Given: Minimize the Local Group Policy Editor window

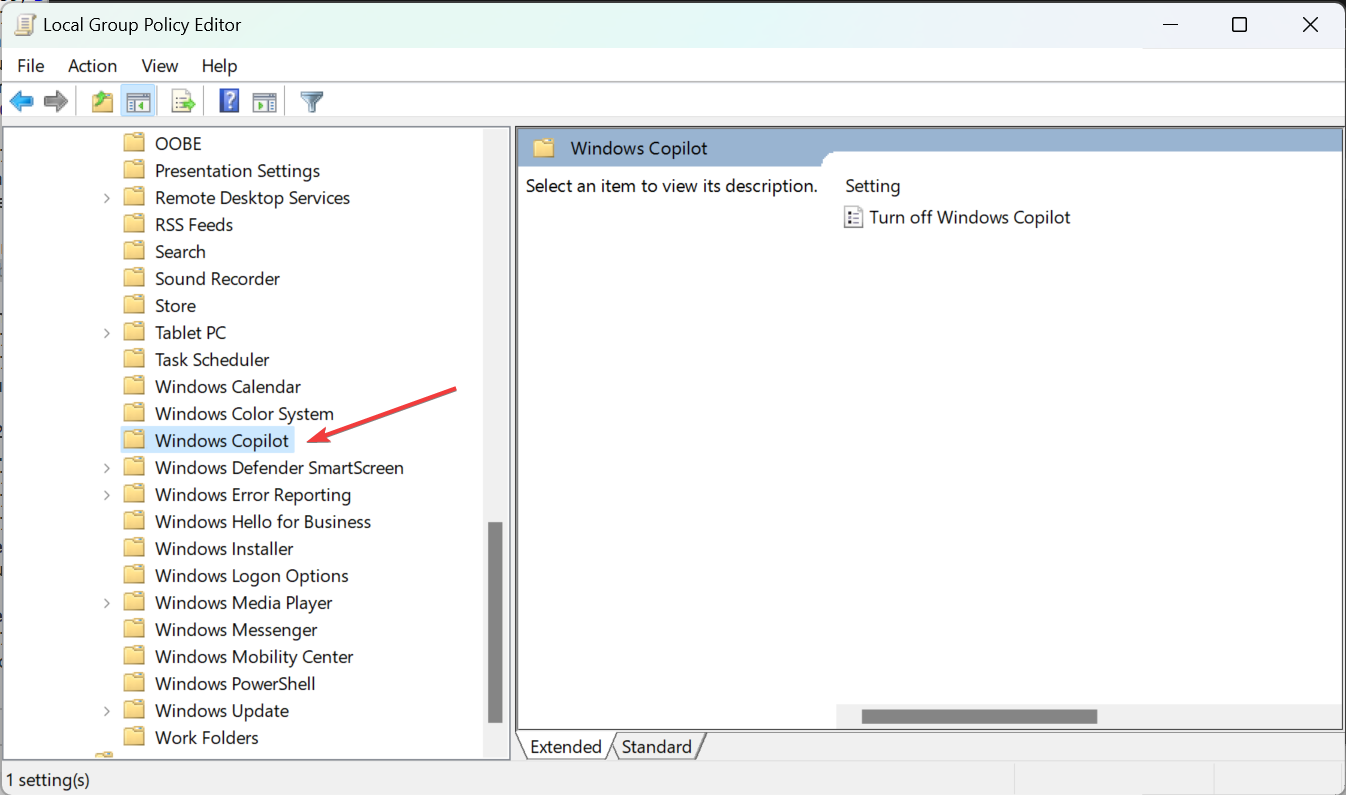Looking at the screenshot, I should tap(1169, 25).
